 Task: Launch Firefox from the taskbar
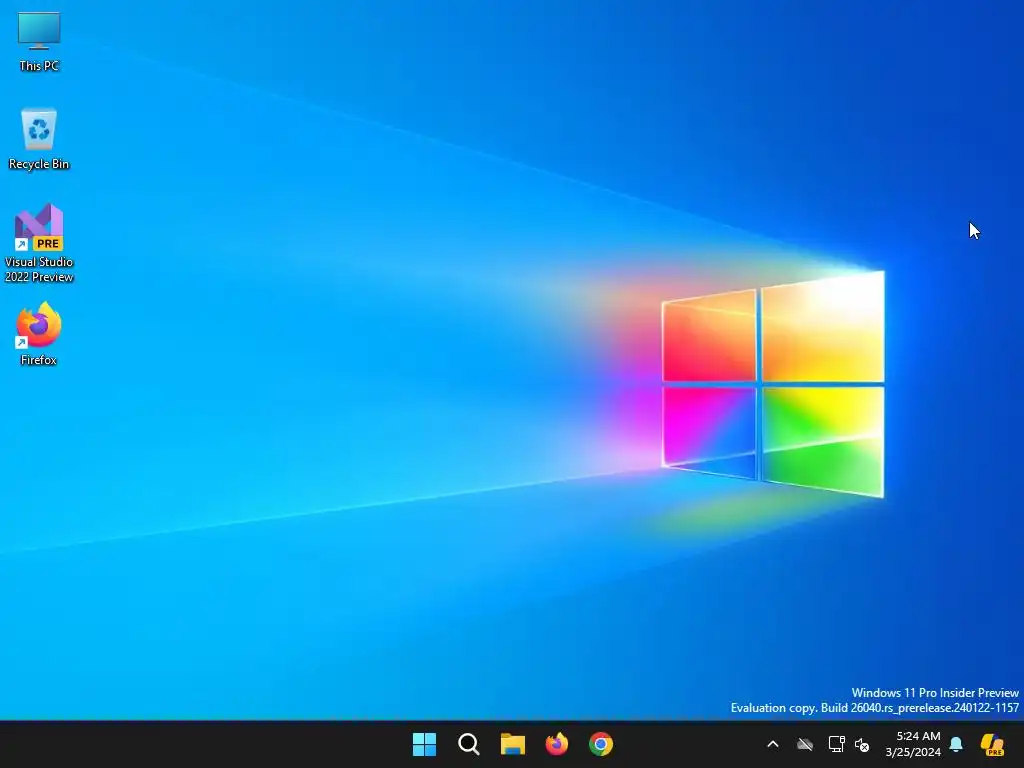(x=556, y=744)
